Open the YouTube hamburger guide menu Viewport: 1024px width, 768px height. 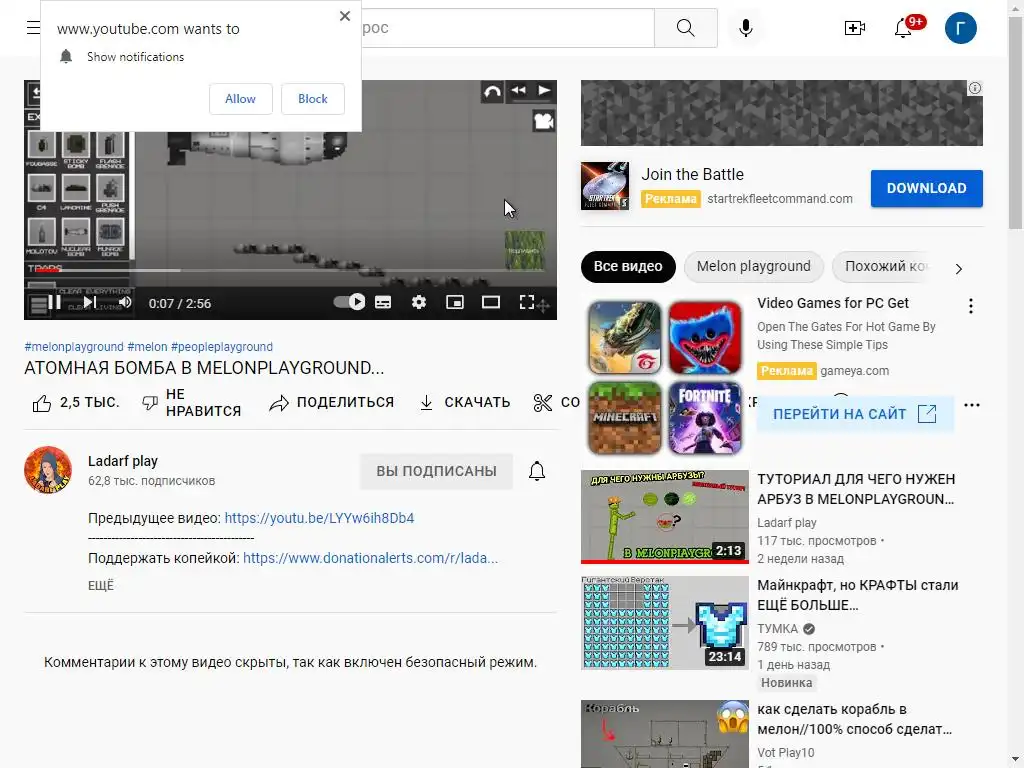pyautogui.click(x=33, y=27)
